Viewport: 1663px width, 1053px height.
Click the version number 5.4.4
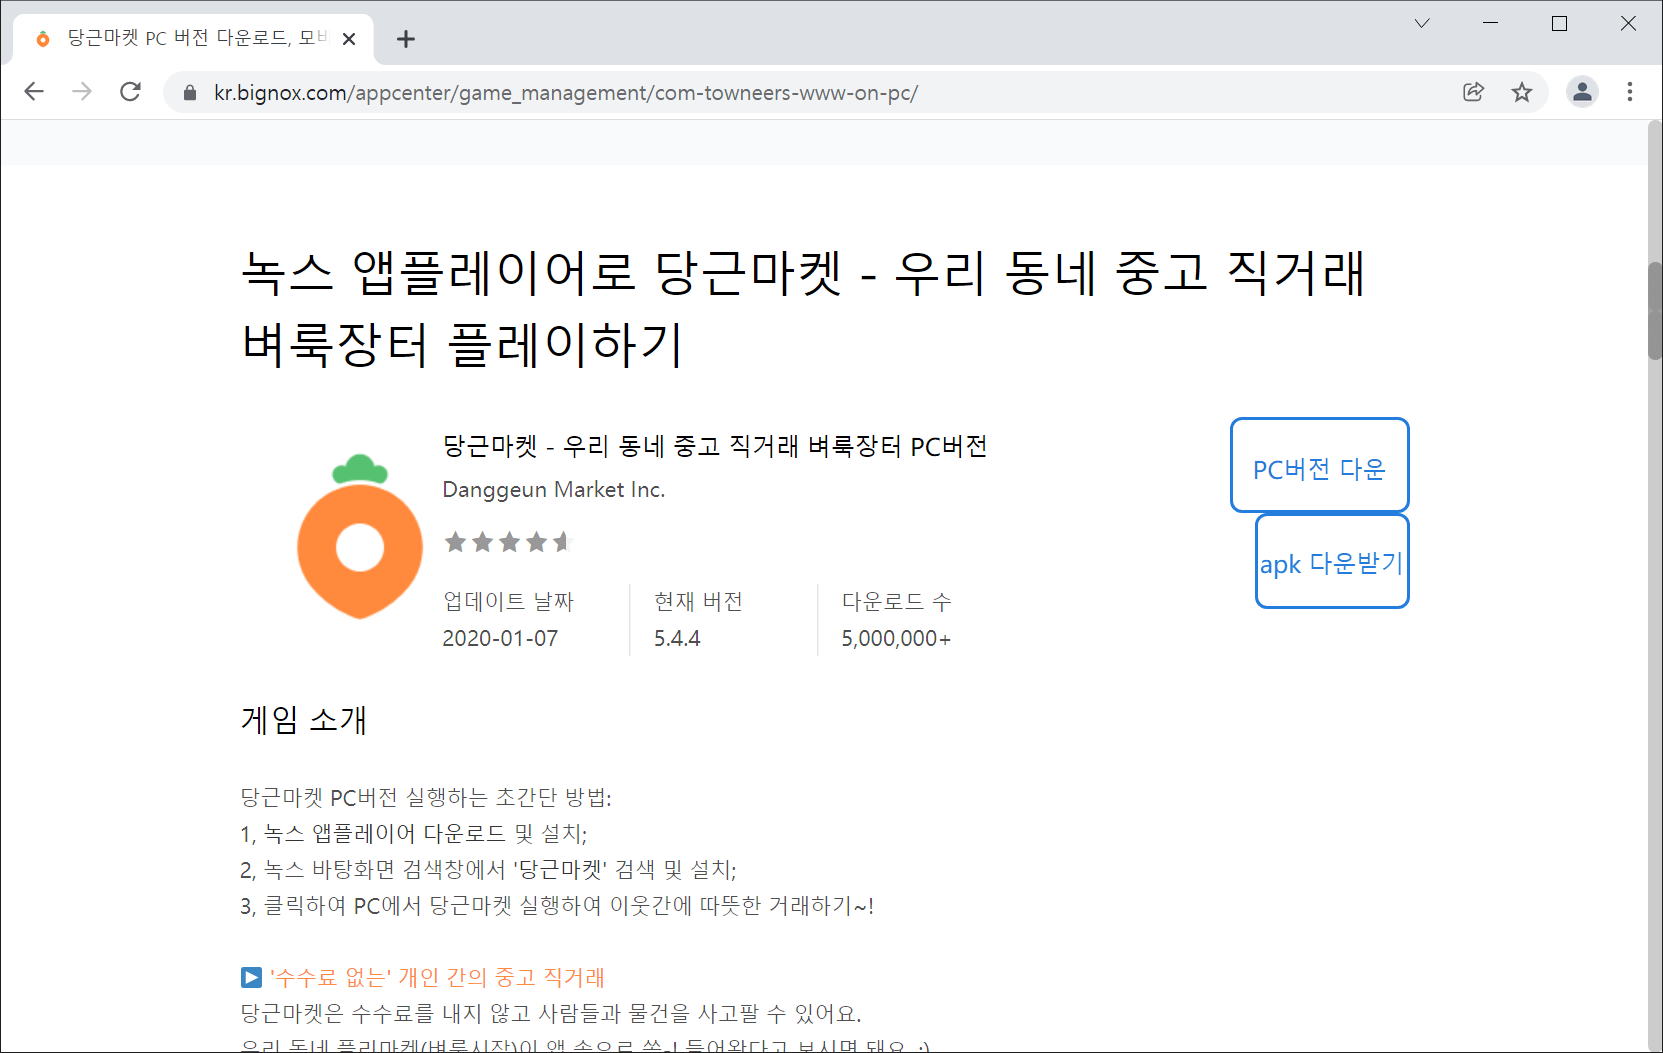coord(677,638)
